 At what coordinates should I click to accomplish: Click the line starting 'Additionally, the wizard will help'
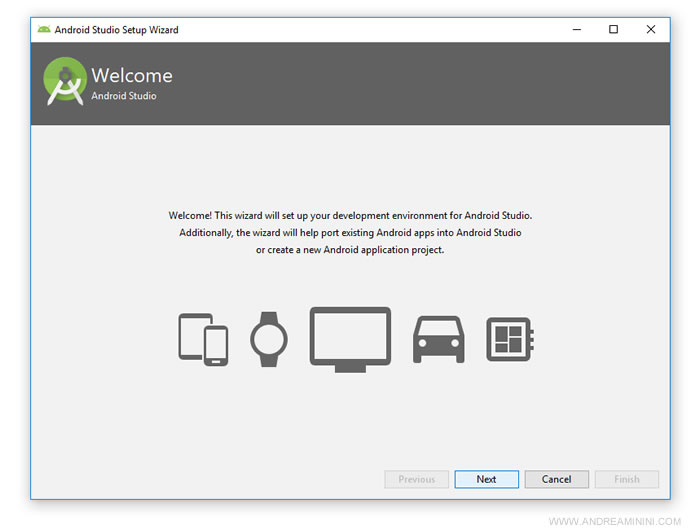[x=350, y=233]
